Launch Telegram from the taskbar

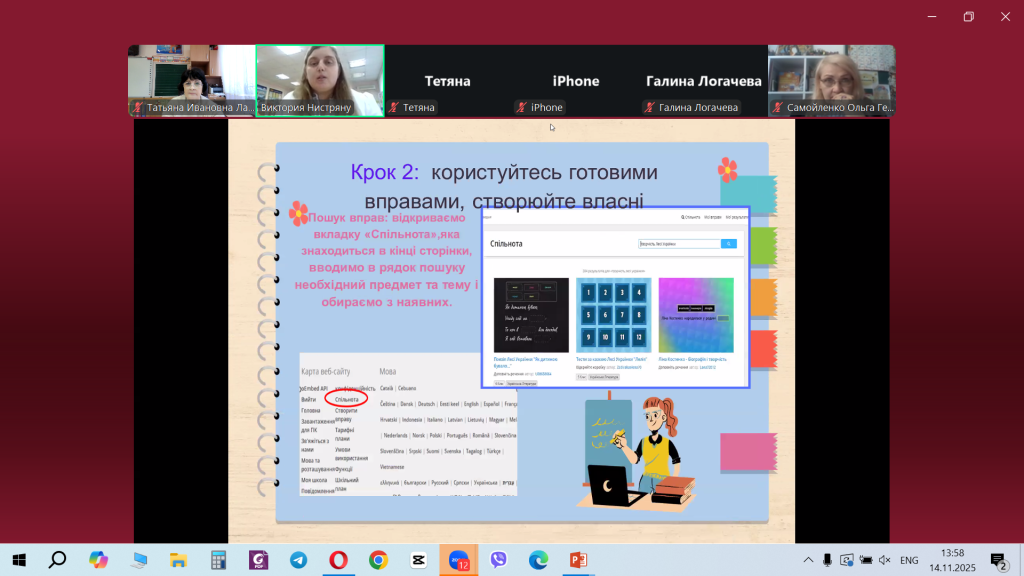[298, 559]
